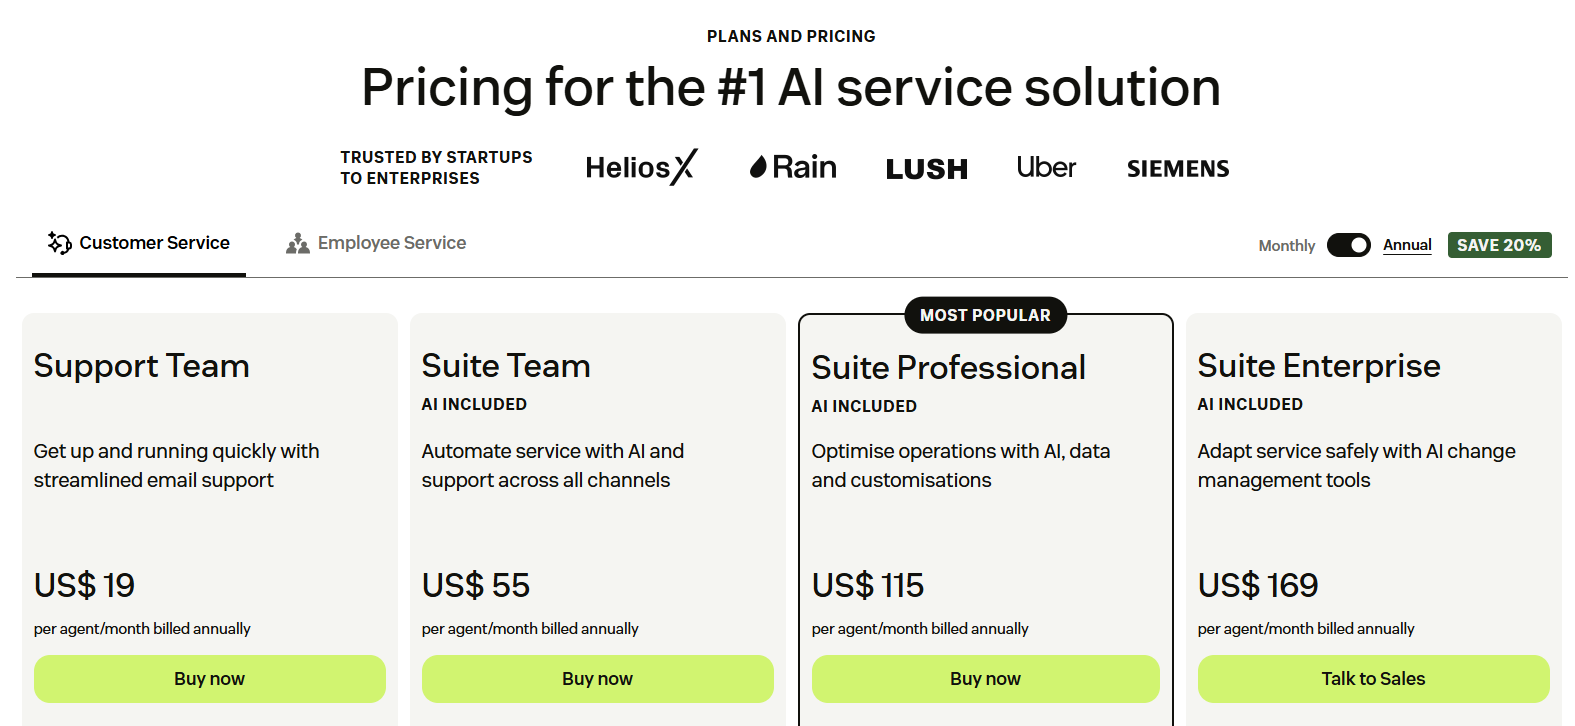
Task: Select the Customer Service headset icon
Action: pos(57,242)
